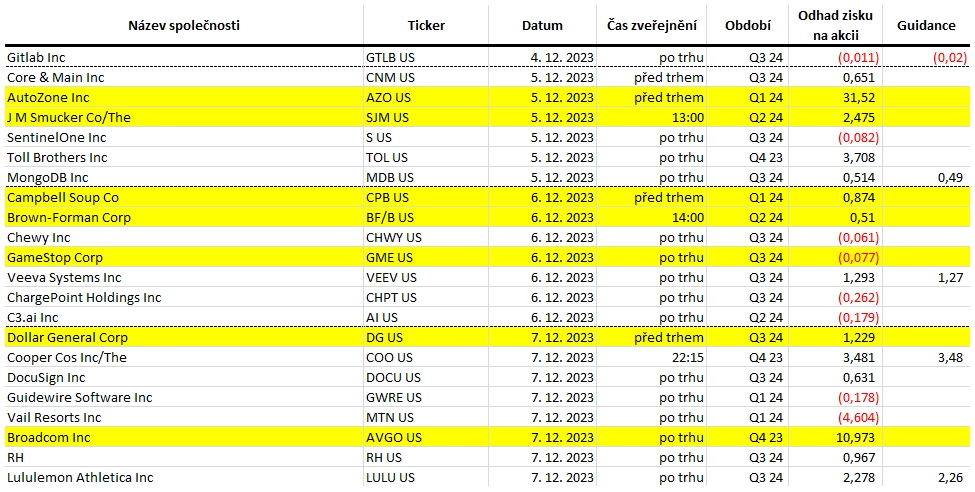Select the Lululemon Athletica Inc cell

tap(80, 478)
